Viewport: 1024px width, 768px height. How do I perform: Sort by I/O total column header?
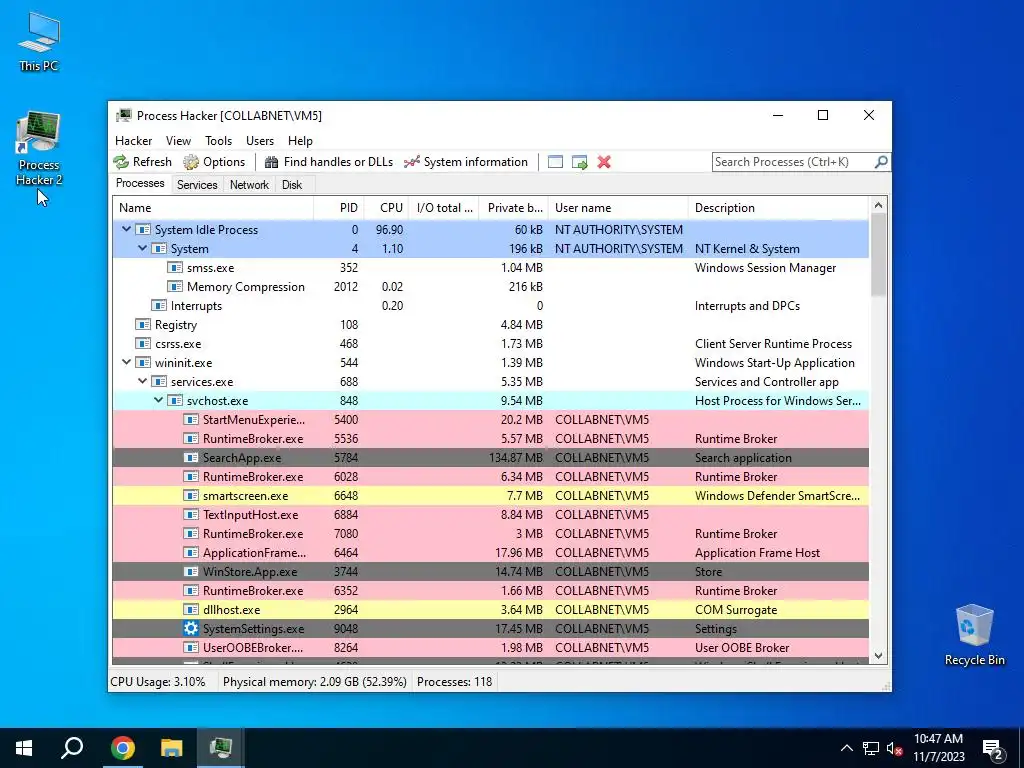point(443,208)
